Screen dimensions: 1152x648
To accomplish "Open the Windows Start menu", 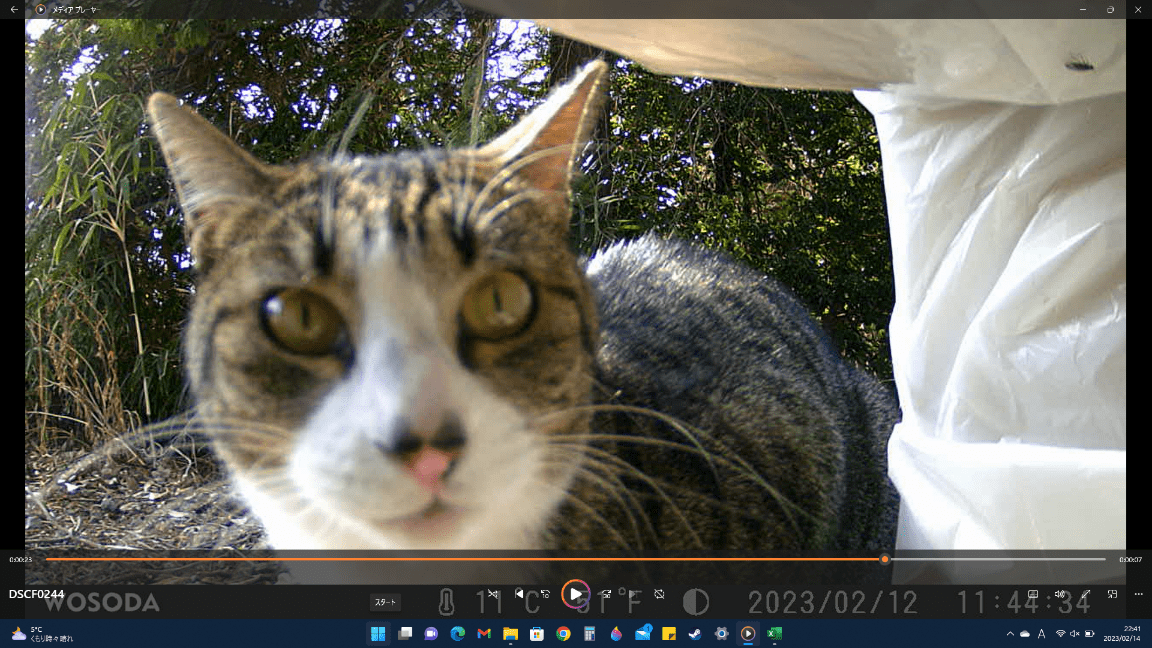I will 378,633.
